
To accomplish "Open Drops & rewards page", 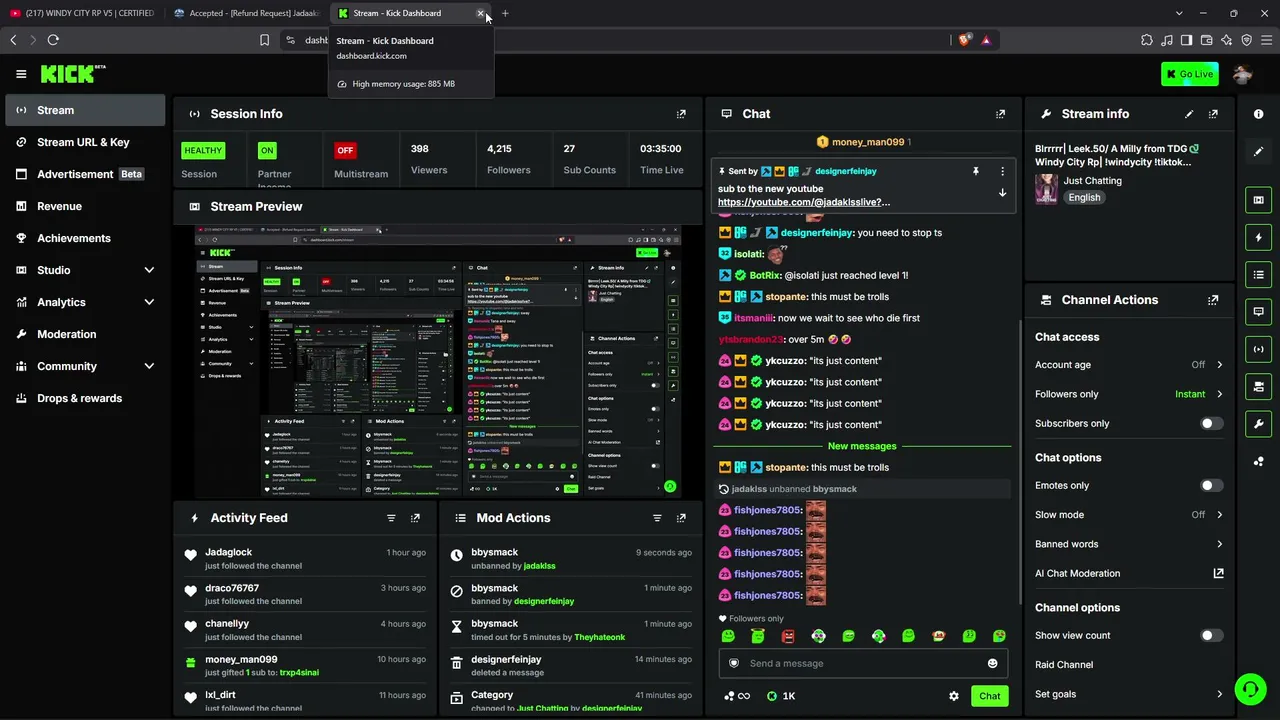I will (85, 398).
